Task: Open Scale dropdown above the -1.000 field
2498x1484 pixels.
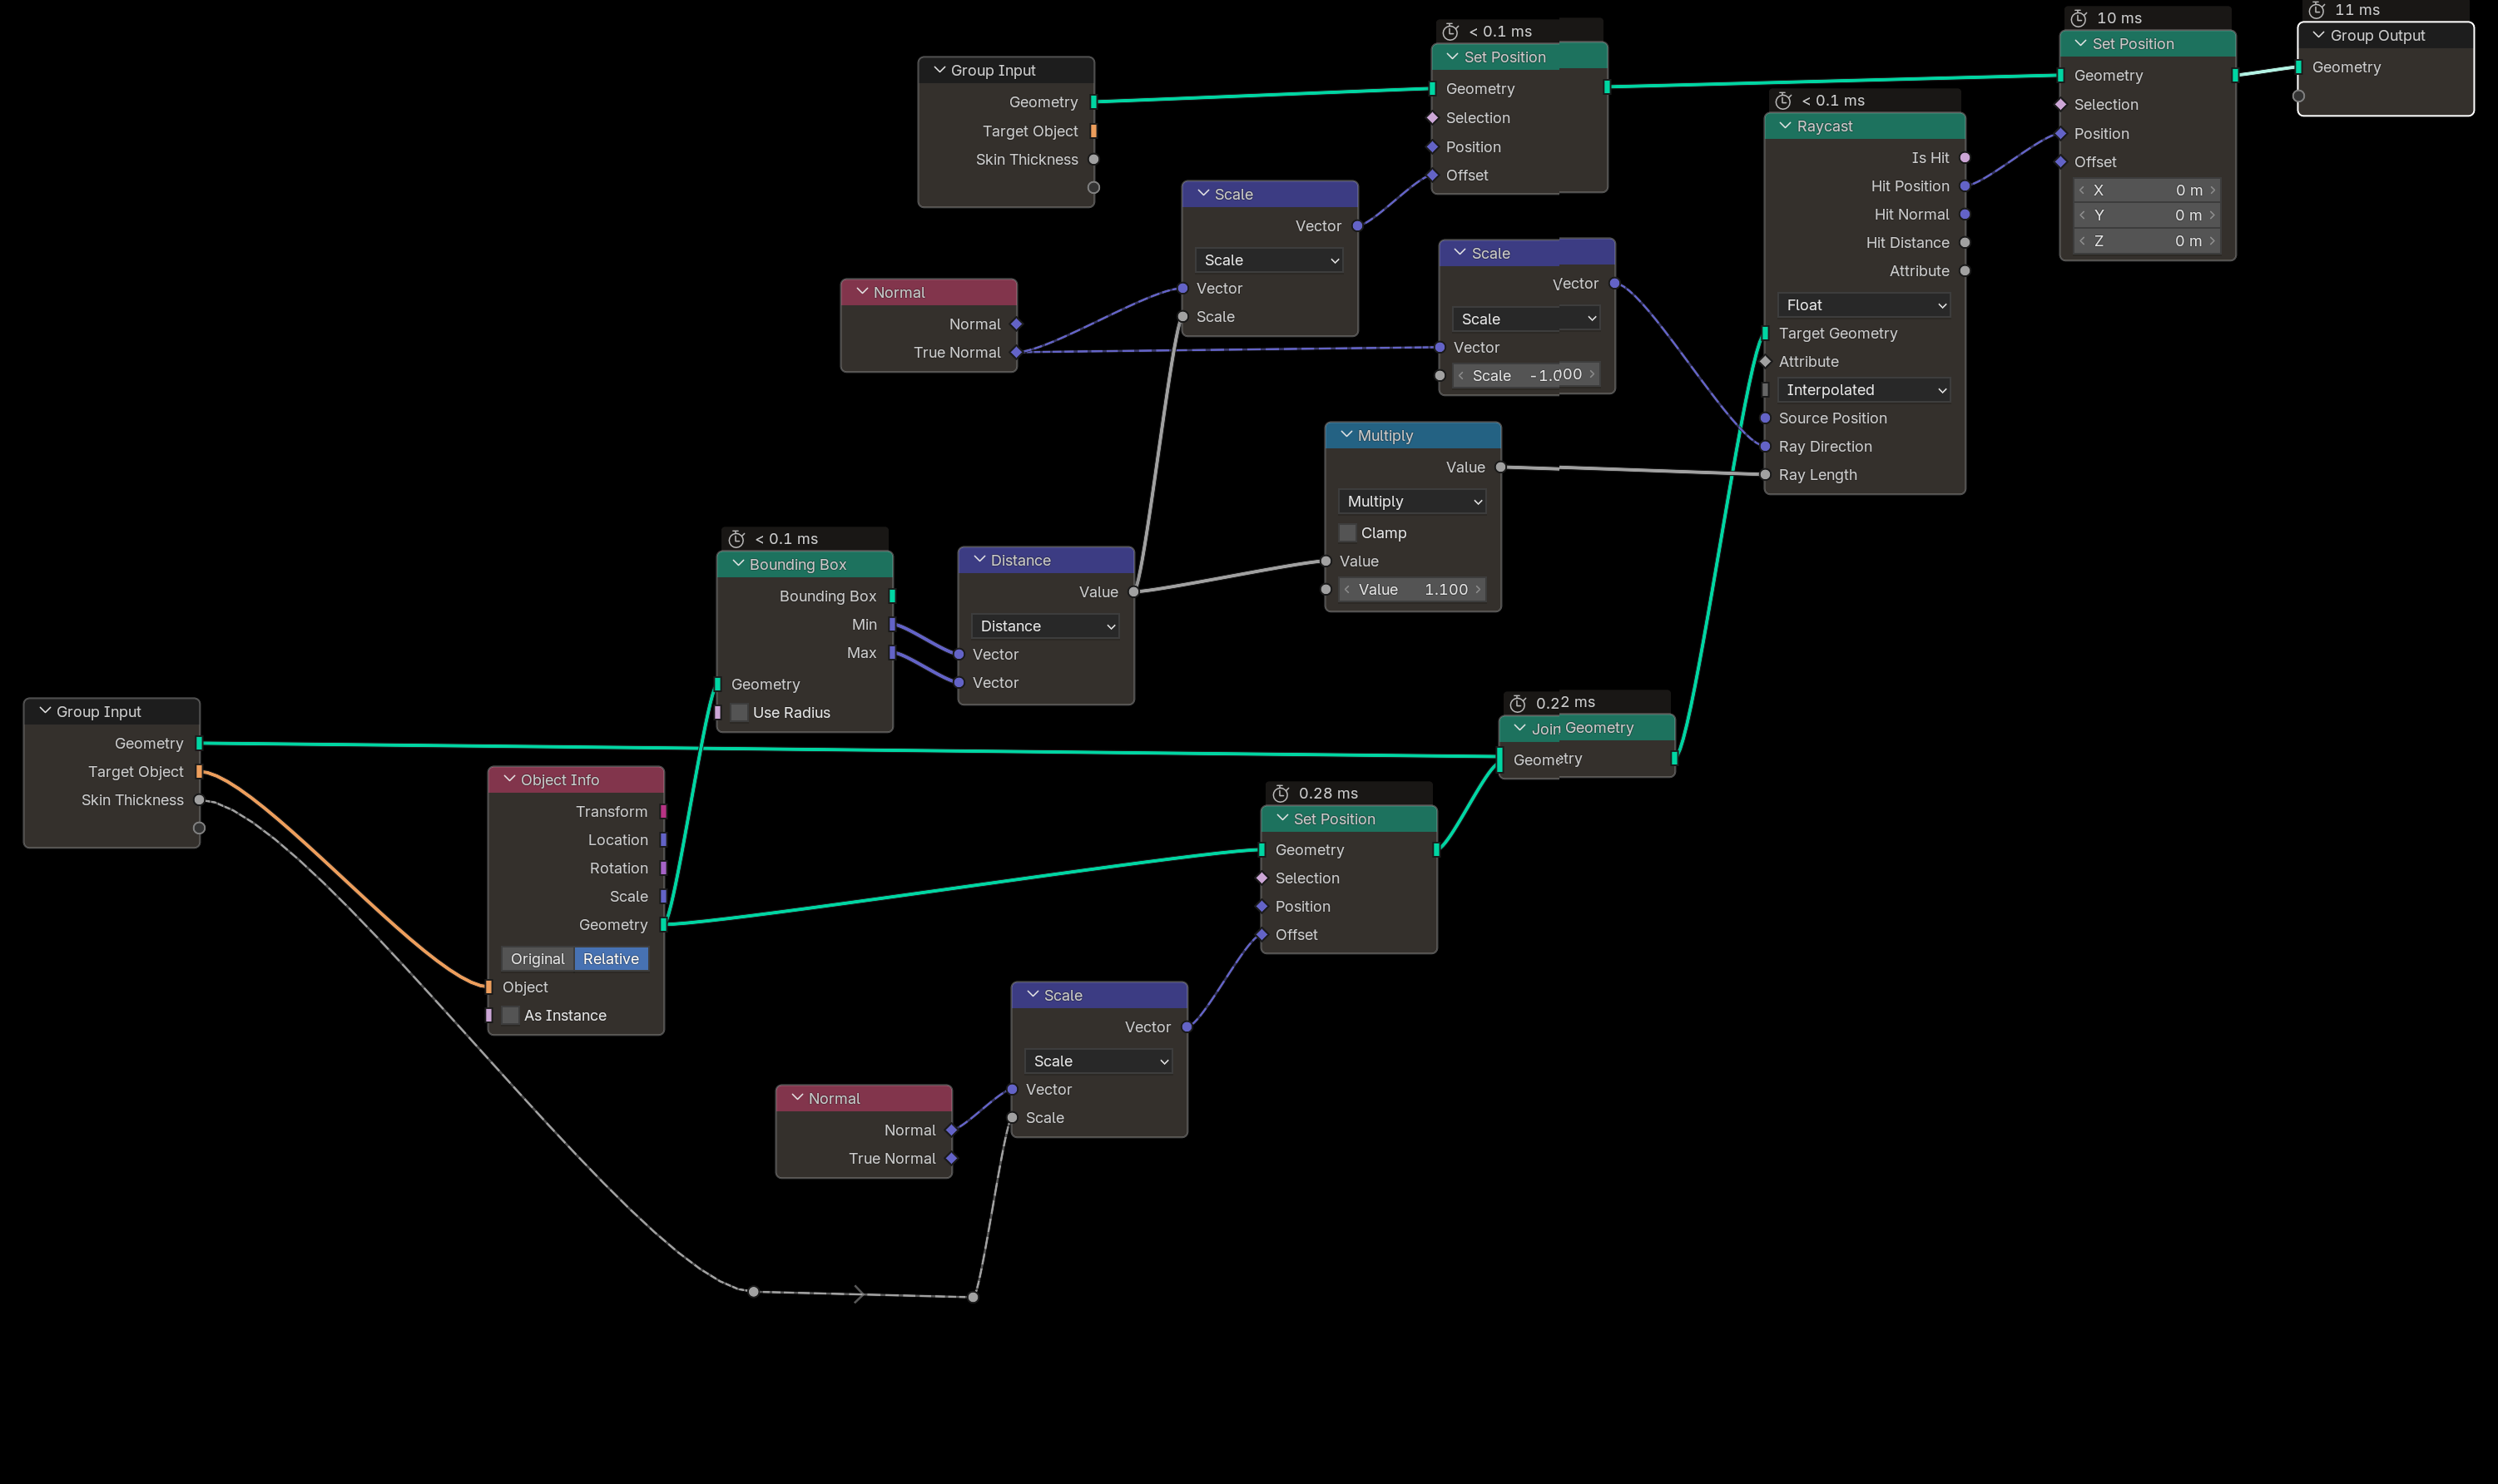Action: pyautogui.click(x=1526, y=319)
